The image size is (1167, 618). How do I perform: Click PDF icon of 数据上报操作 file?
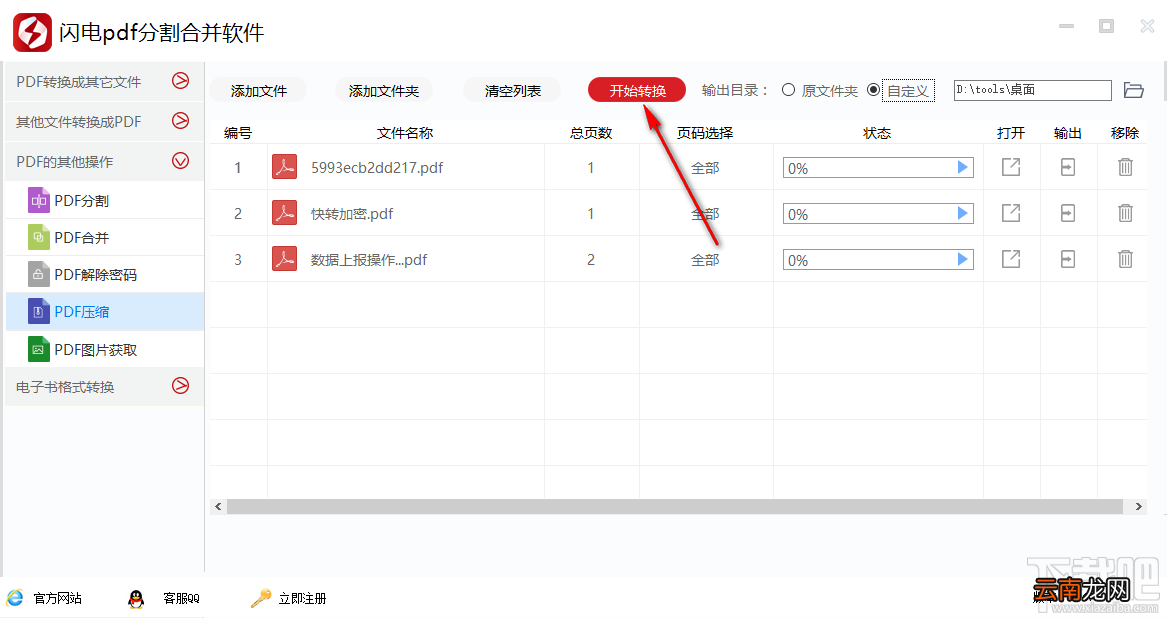(x=284, y=259)
